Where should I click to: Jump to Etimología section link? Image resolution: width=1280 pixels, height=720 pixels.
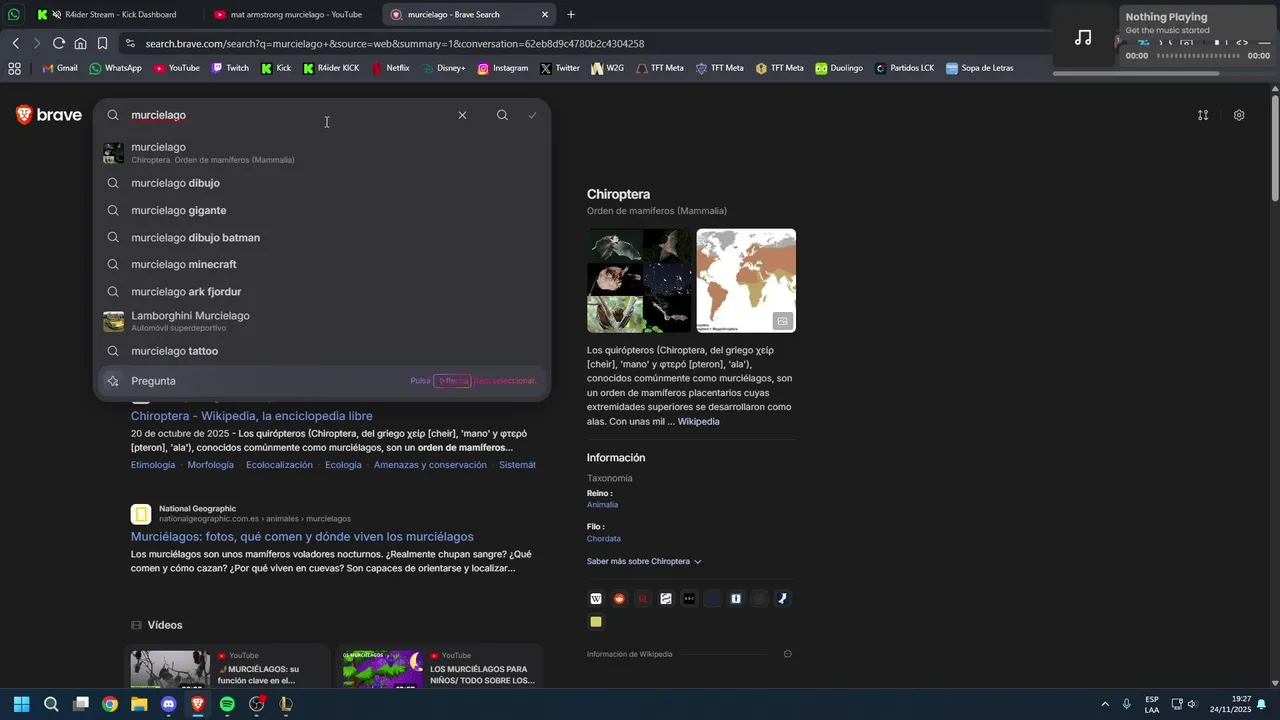coord(153,465)
